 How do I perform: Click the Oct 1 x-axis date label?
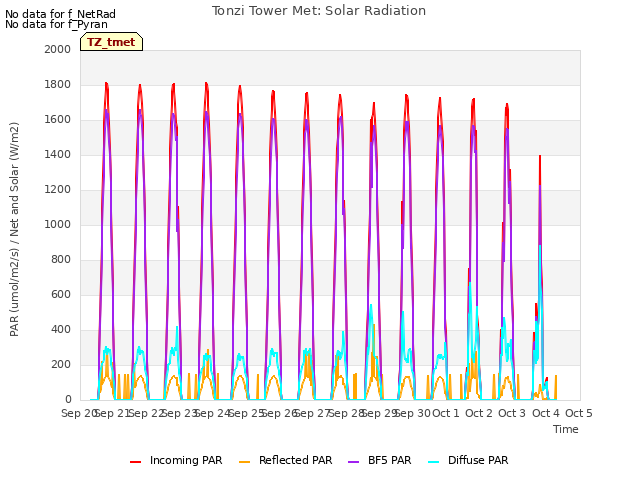click(x=446, y=413)
